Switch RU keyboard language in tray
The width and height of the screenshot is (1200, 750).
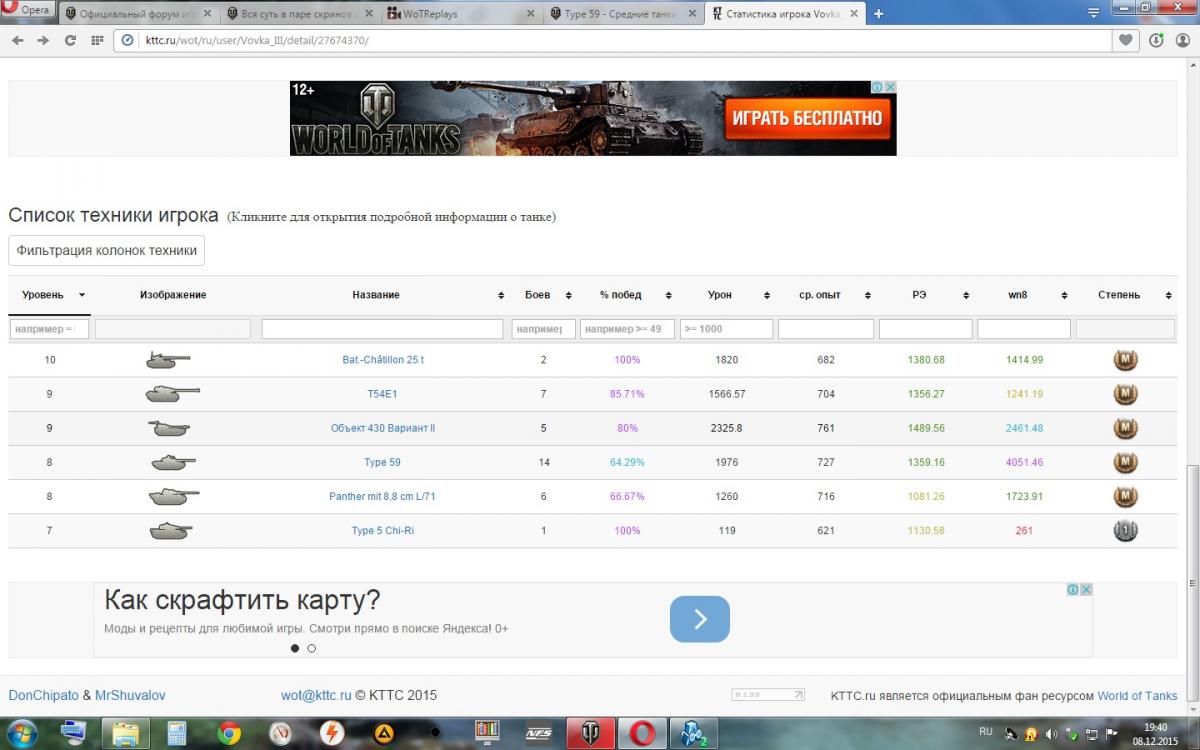[986, 731]
